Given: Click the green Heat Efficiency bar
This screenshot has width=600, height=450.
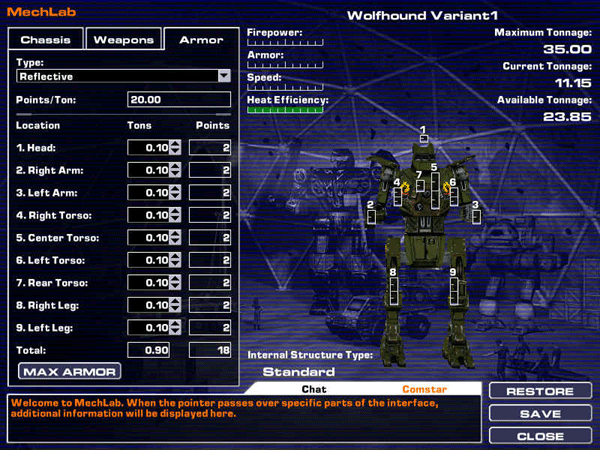Looking at the screenshot, I should (286, 110).
